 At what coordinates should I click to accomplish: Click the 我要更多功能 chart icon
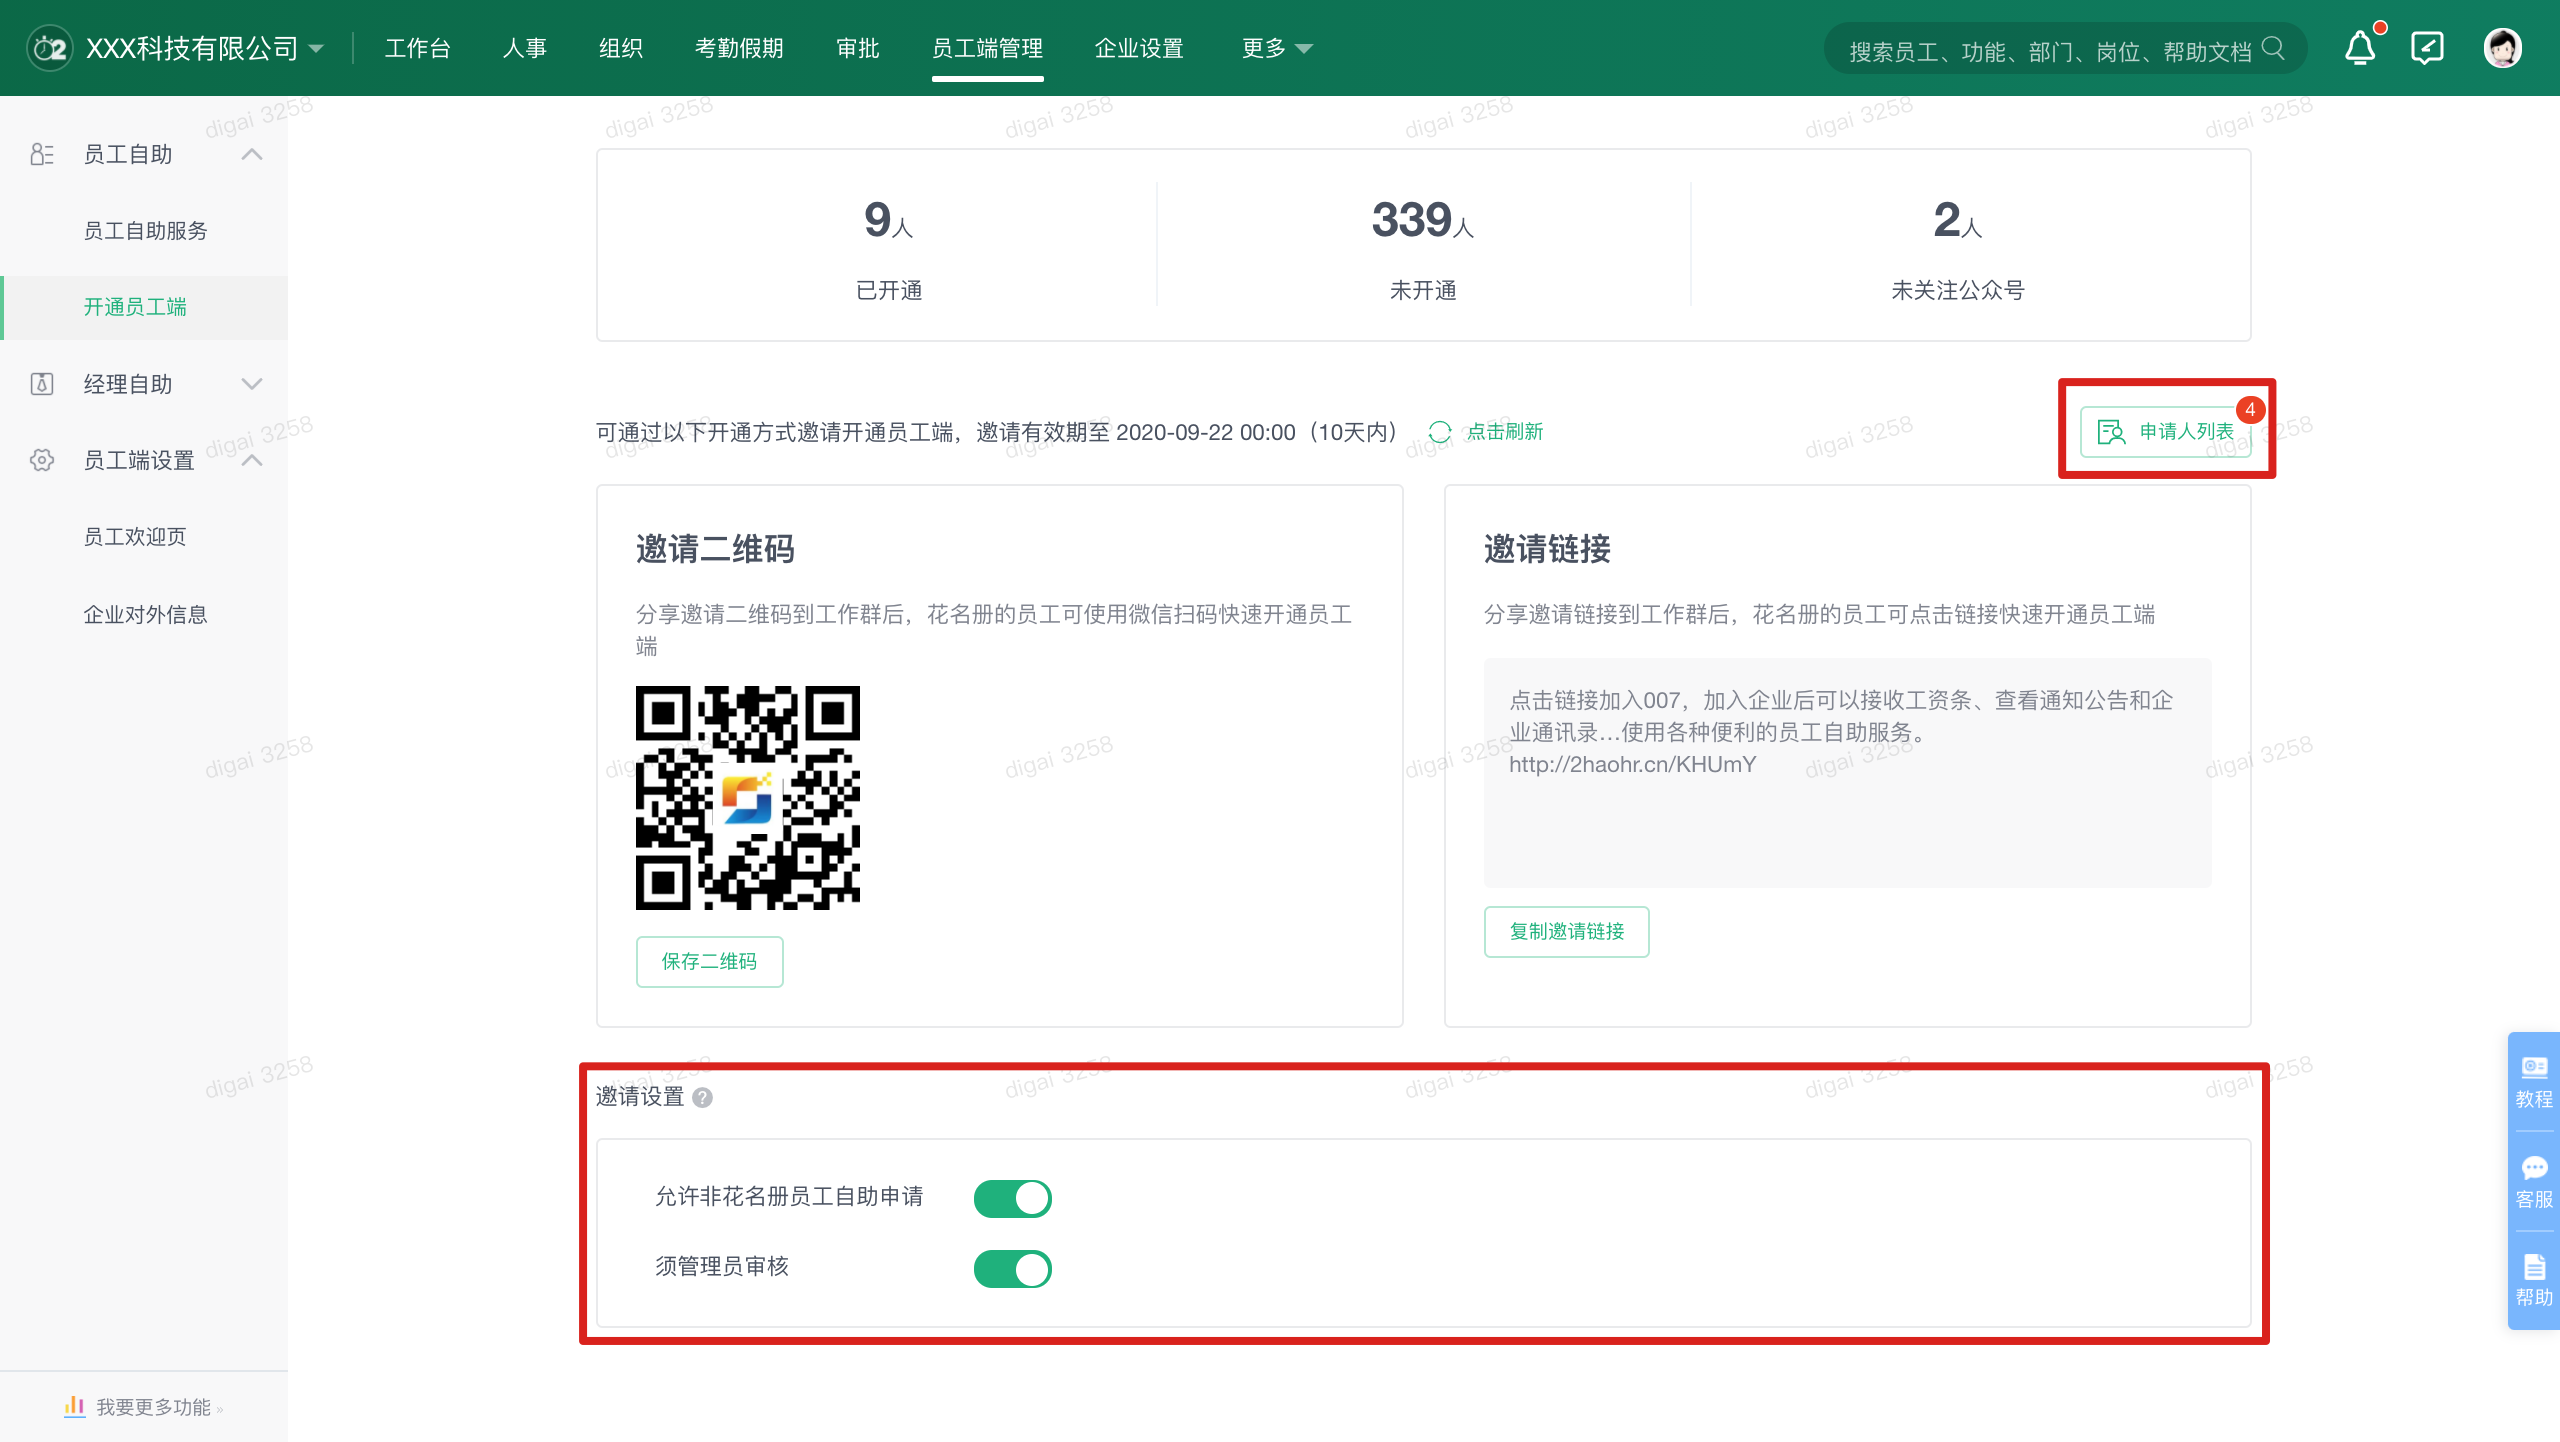[74, 1406]
